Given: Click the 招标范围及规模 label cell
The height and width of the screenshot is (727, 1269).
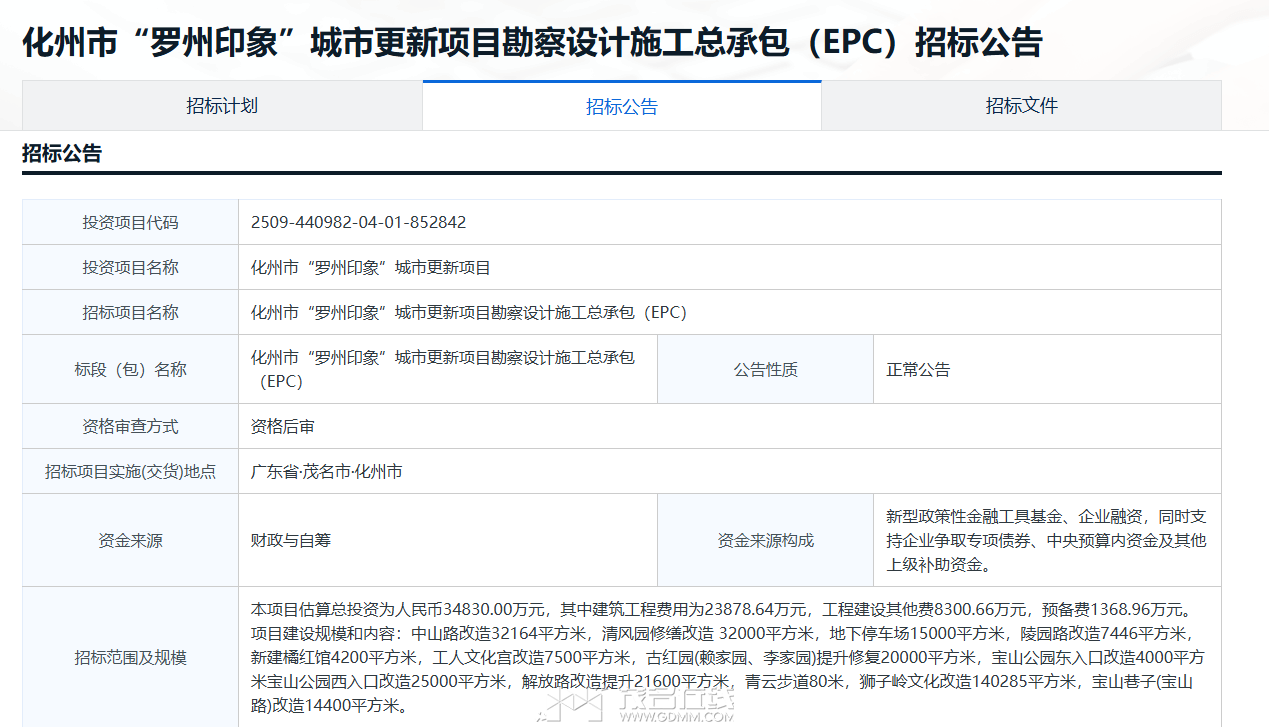Looking at the screenshot, I should tap(130, 657).
